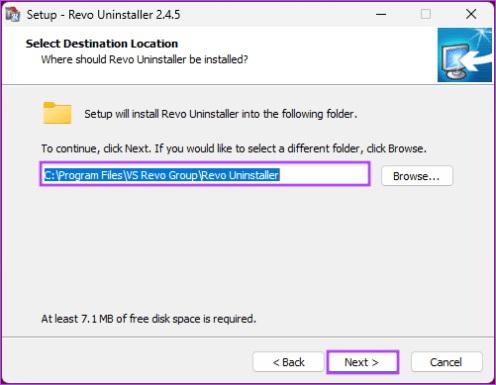Continue with the Next button

(362, 362)
